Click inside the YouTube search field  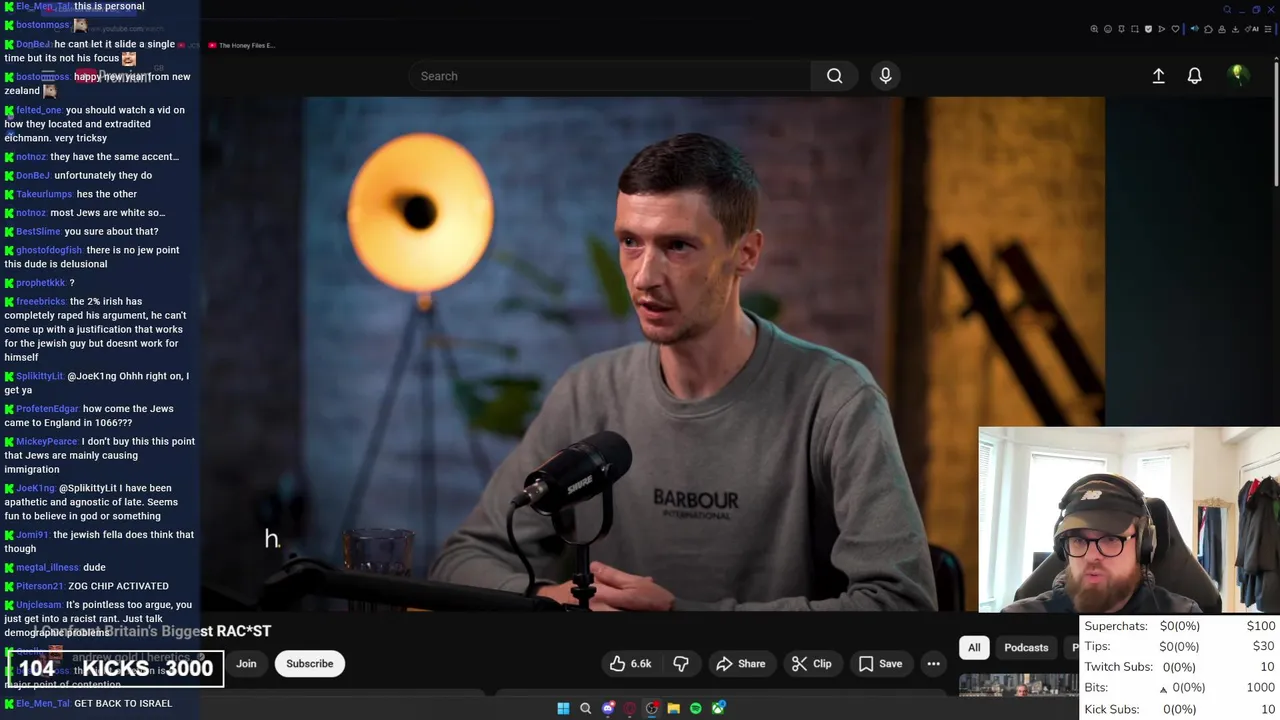[x=610, y=76]
